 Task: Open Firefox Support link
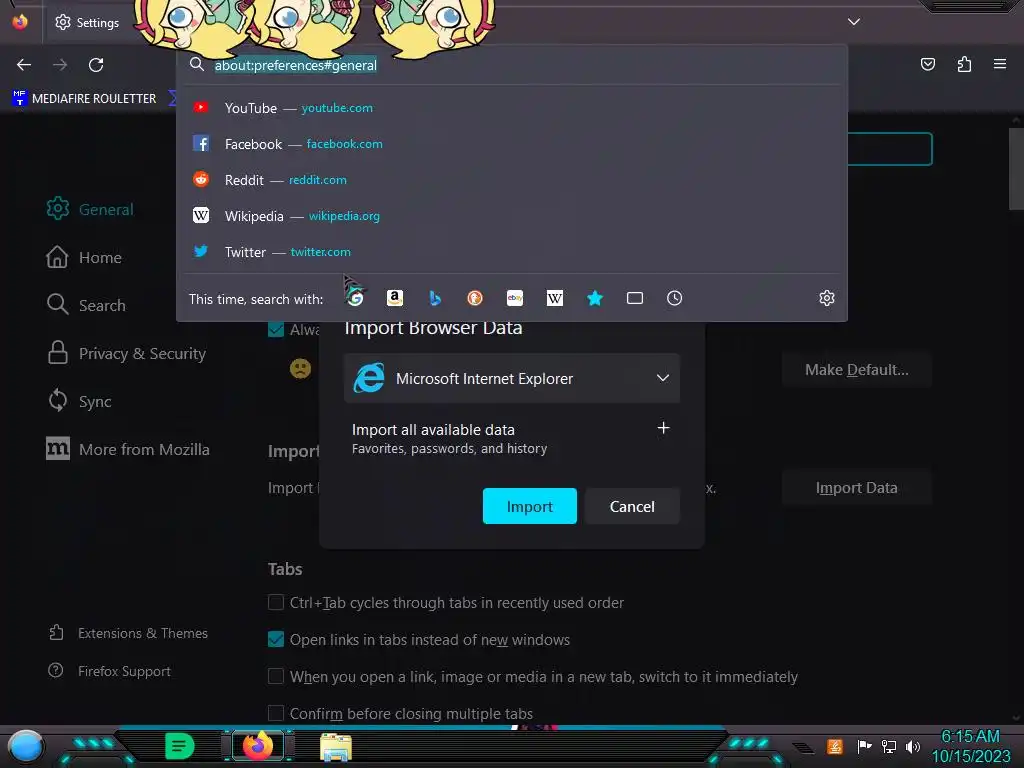click(110, 671)
